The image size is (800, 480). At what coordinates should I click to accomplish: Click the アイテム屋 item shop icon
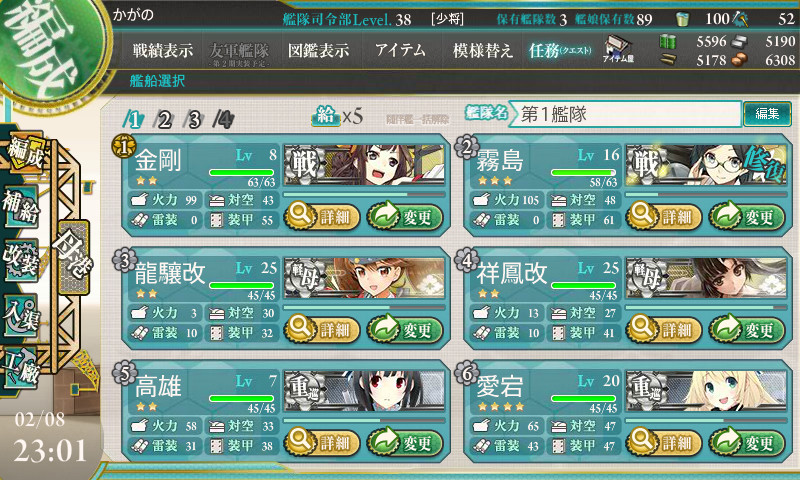pos(618,49)
